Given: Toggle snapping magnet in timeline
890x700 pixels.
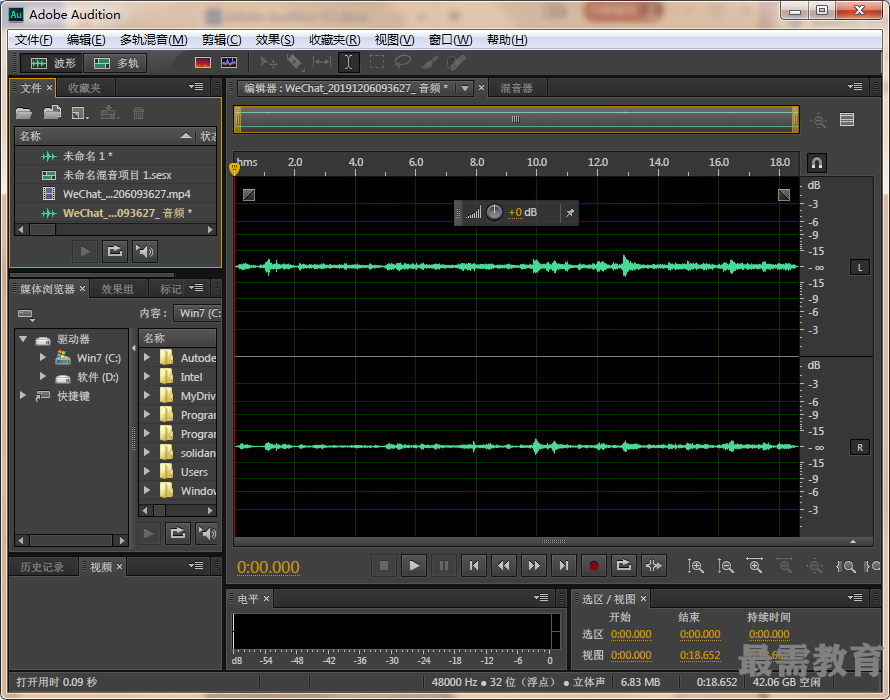Looking at the screenshot, I should [x=816, y=163].
